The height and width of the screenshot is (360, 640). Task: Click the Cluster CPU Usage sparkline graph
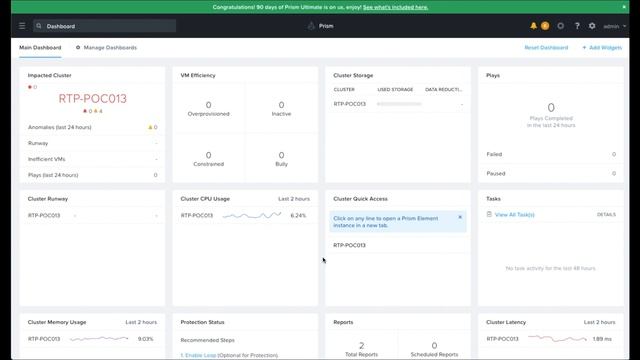[x=252, y=215]
